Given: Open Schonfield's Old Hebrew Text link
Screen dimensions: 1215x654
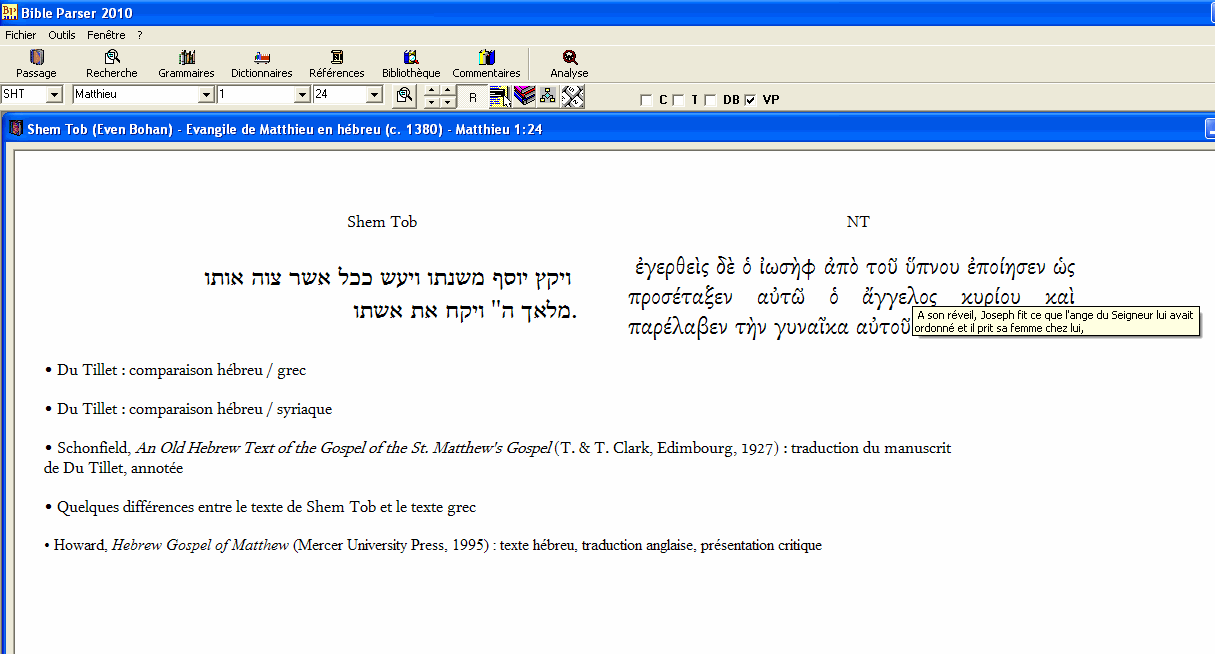Looking at the screenshot, I should (x=498, y=457).
